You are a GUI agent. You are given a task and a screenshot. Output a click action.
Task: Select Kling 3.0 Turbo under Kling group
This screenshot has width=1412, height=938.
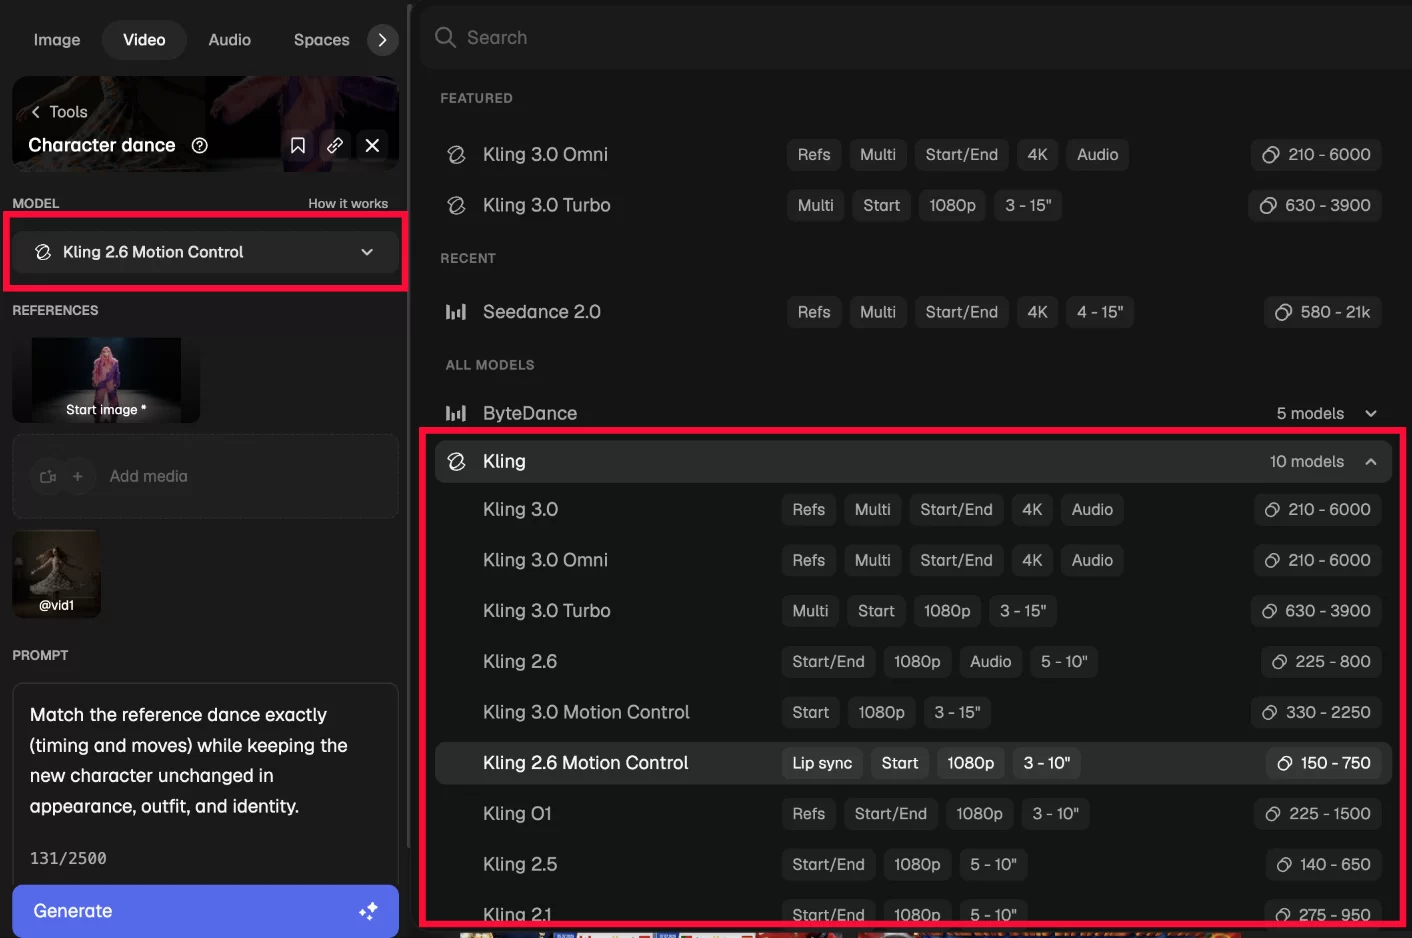tap(913, 611)
